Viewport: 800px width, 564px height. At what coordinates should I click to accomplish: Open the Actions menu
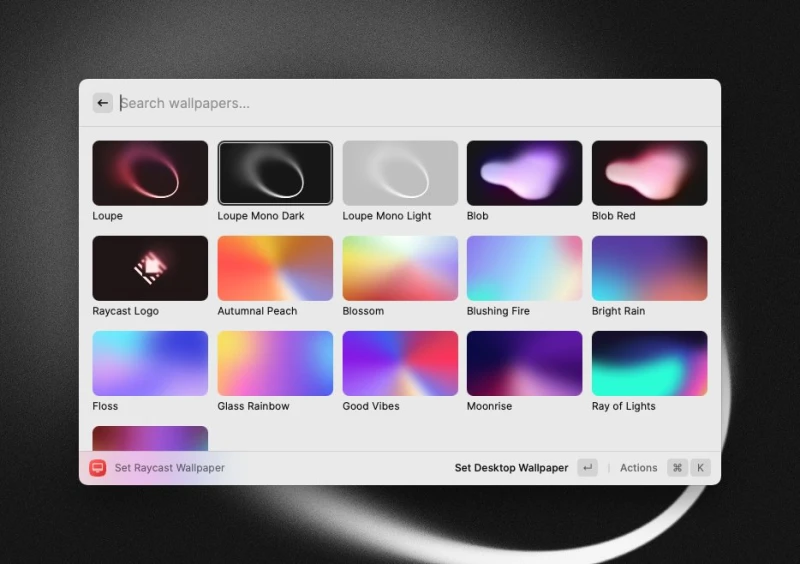point(638,468)
